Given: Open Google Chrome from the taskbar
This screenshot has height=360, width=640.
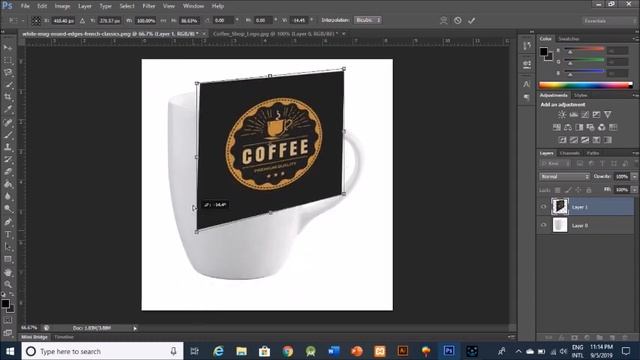Looking at the screenshot, I should coord(288,351).
